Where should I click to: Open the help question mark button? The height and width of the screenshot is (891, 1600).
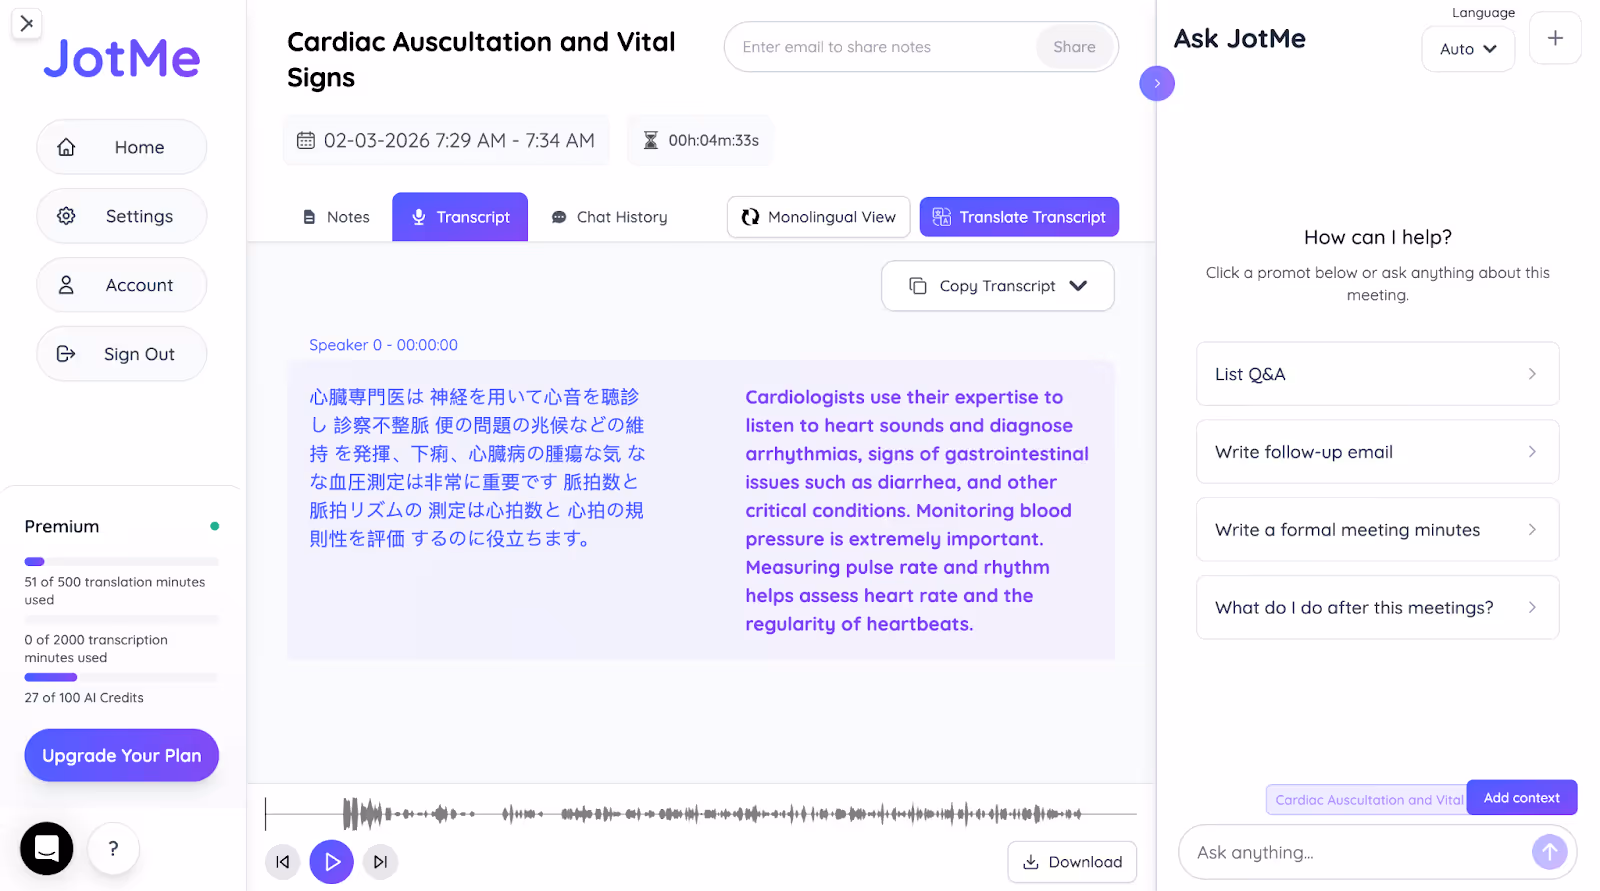113,848
